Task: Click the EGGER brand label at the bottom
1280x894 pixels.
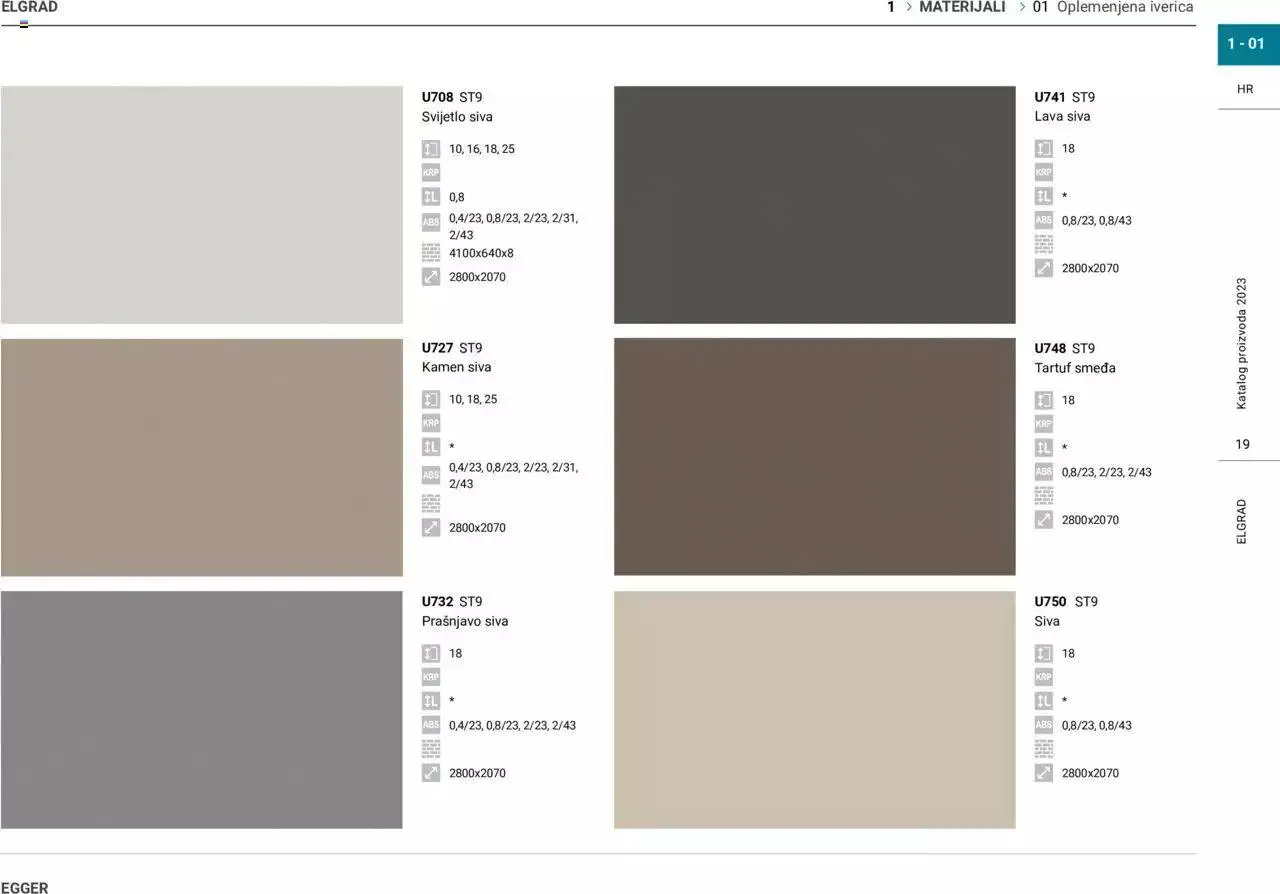Action: 25,887
